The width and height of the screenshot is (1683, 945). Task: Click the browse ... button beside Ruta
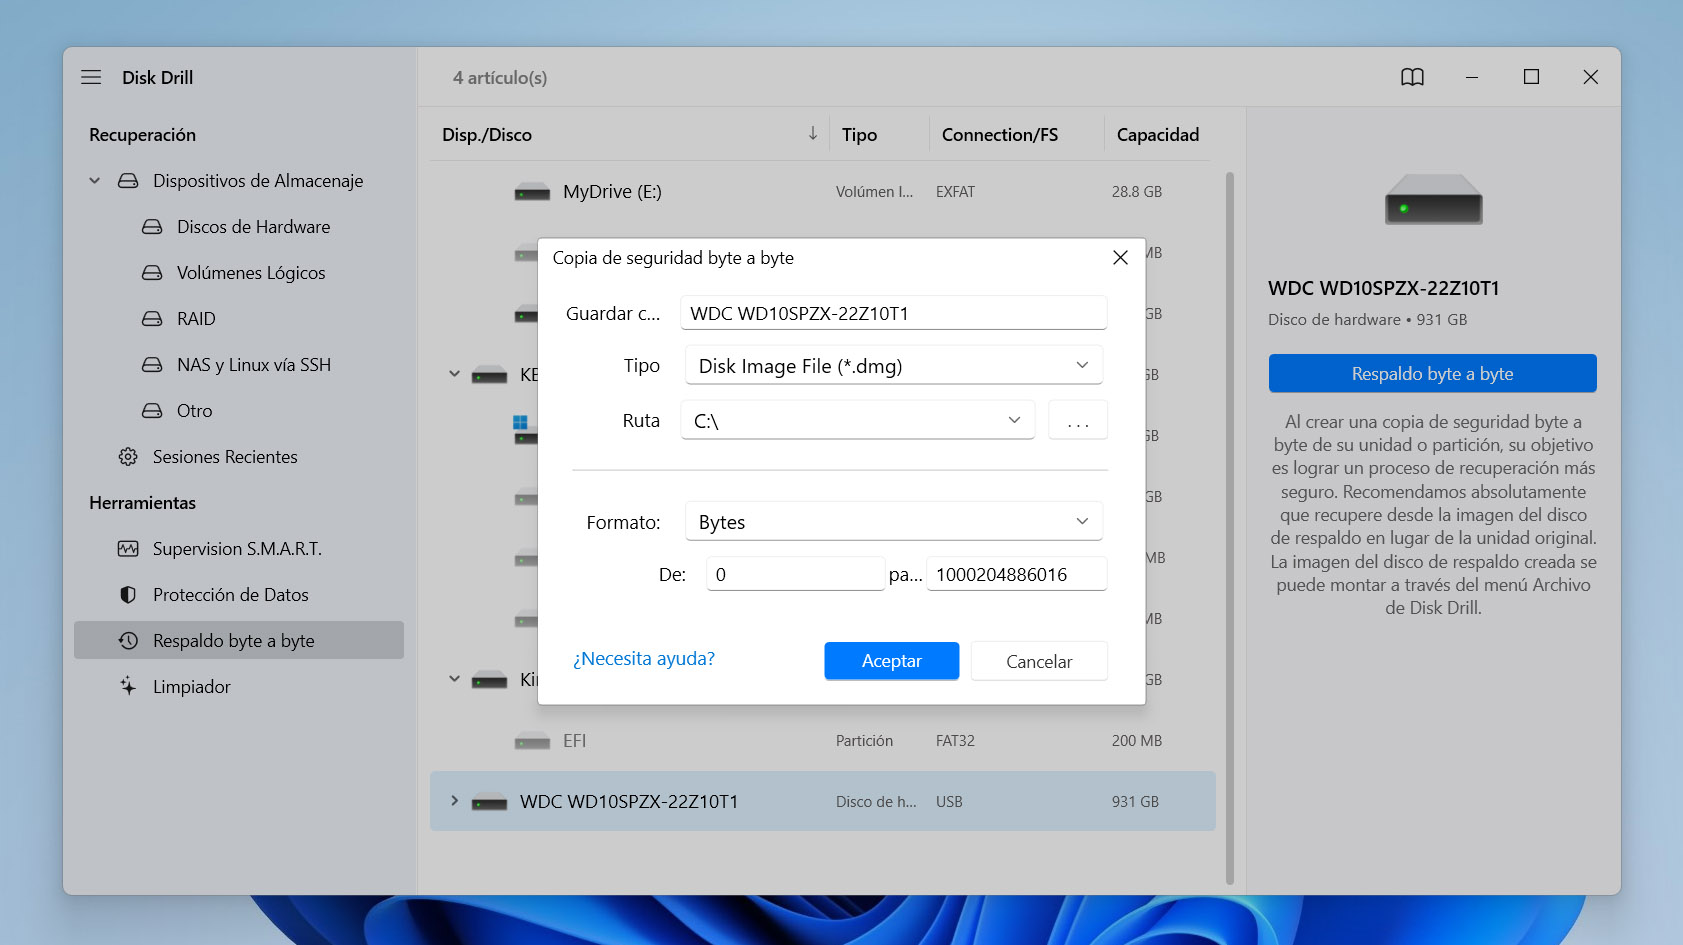[x=1078, y=420]
